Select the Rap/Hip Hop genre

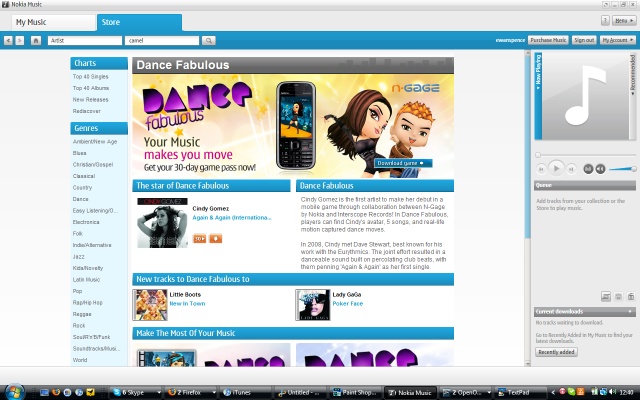[87, 303]
